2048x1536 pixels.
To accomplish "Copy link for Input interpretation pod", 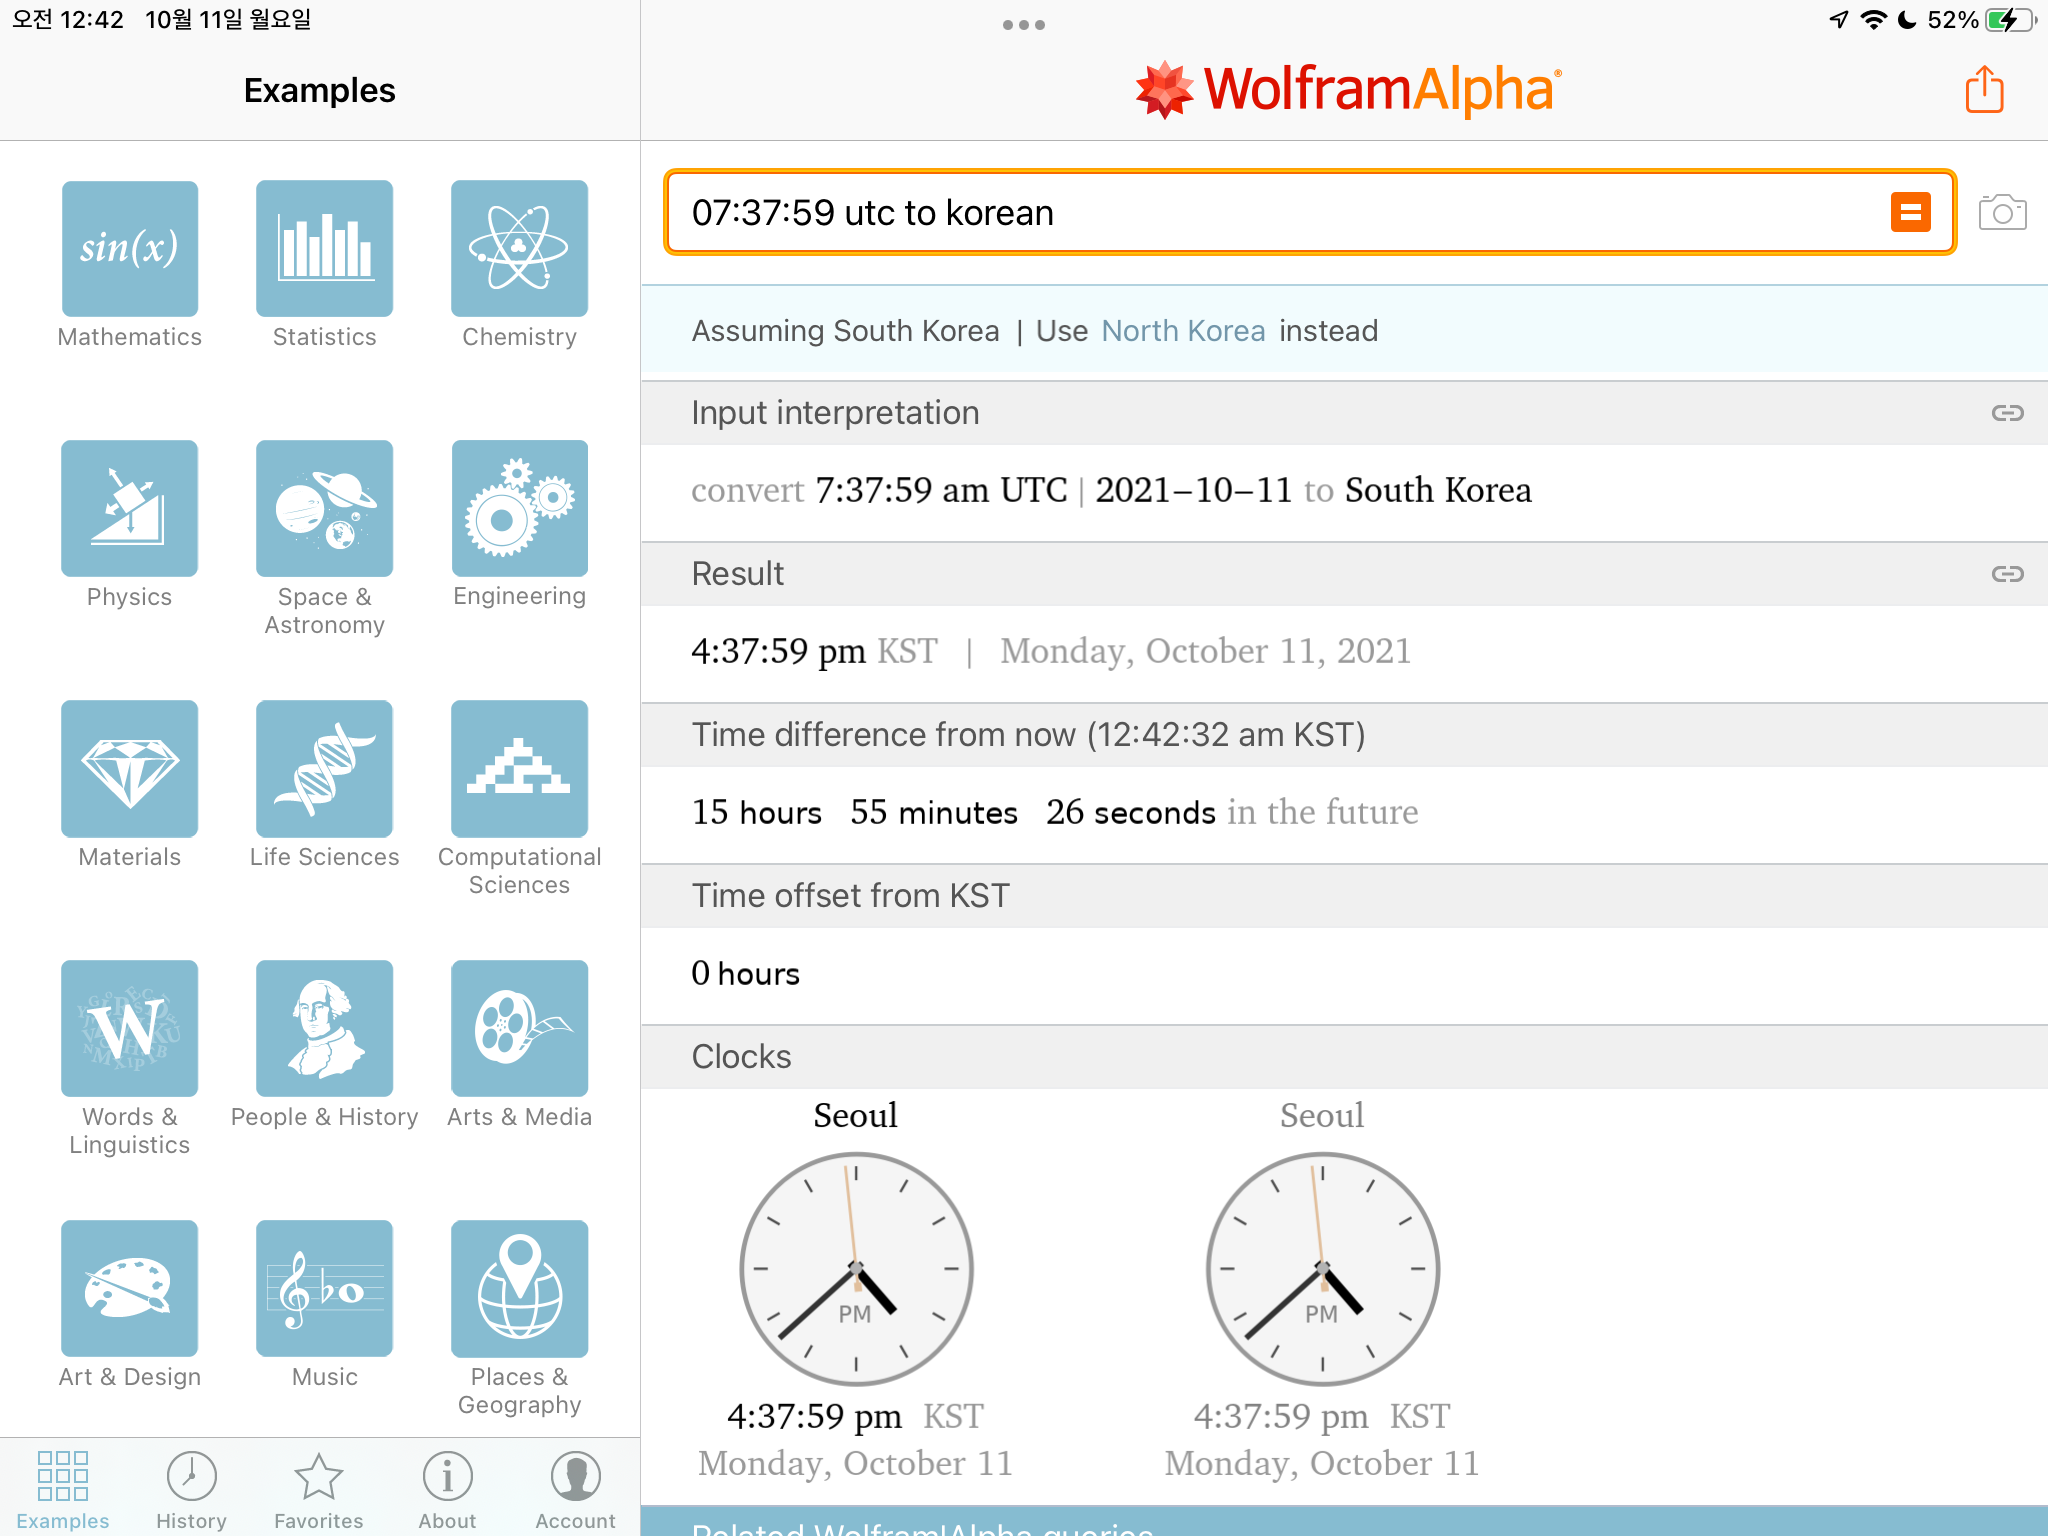I will [2007, 413].
